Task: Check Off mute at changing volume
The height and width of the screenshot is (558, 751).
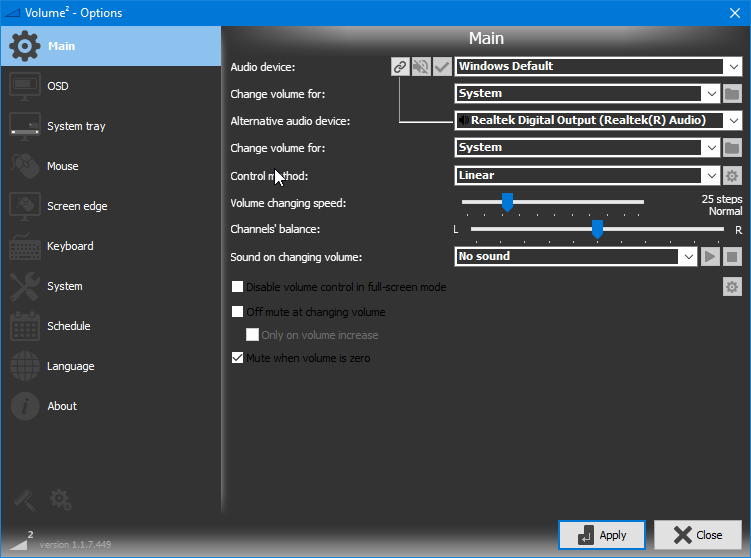Action: [x=238, y=312]
